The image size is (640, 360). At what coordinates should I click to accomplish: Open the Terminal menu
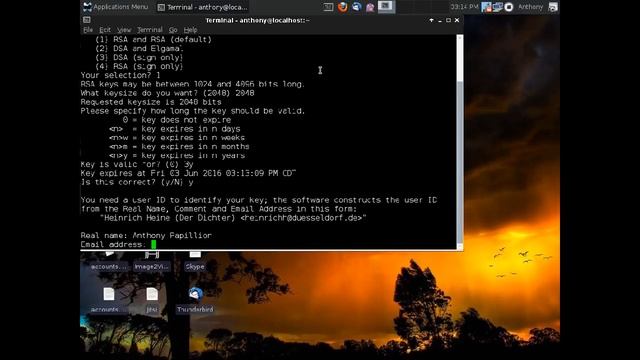pos(150,30)
